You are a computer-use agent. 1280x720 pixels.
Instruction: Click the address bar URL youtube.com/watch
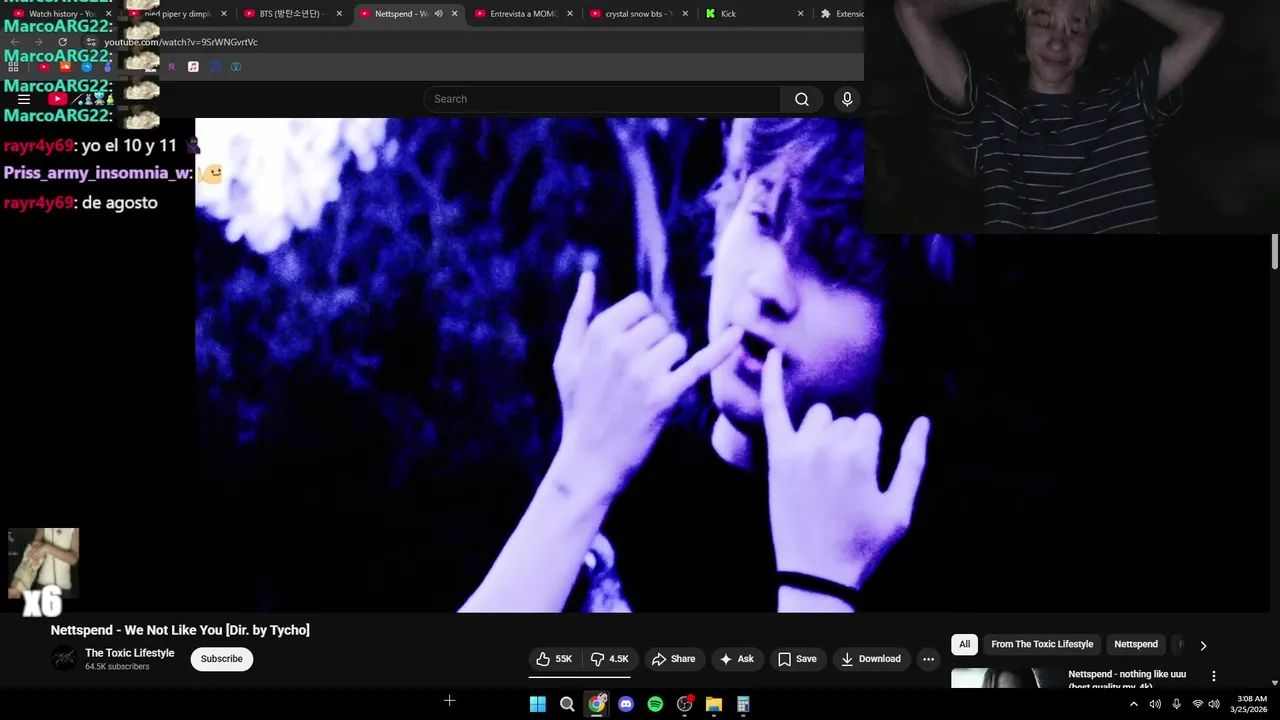181,42
